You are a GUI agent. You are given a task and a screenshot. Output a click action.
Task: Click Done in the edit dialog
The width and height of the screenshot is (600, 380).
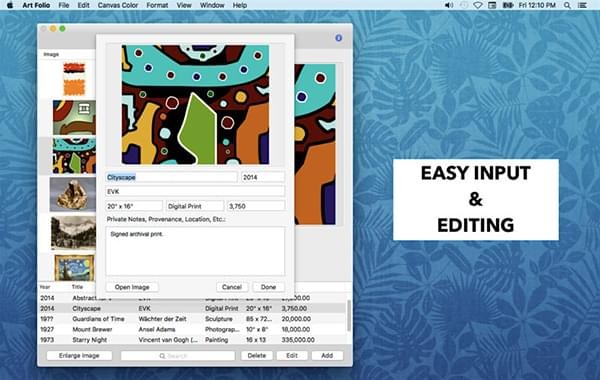pos(268,287)
